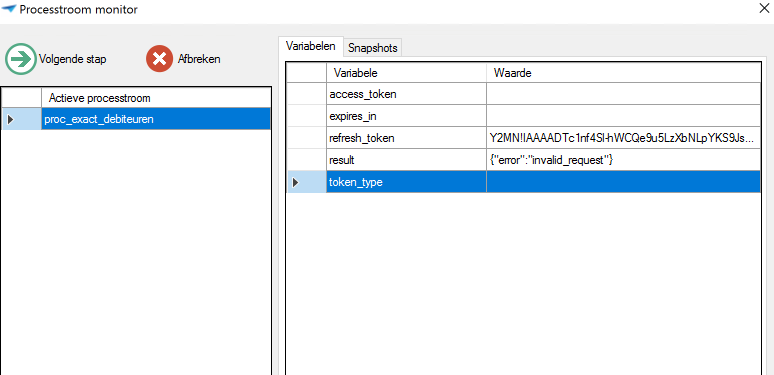Click the green Volgende stap arrow icon

pyautogui.click(x=20, y=59)
